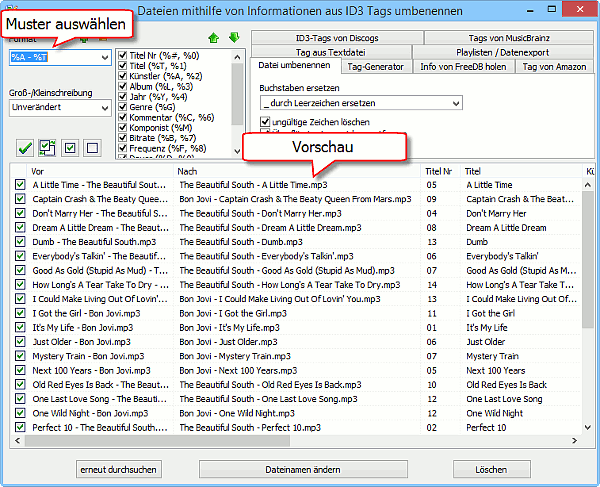Open the 'Tags von MusicBrainz' tab
600x487 pixels.
[x=510, y=37]
